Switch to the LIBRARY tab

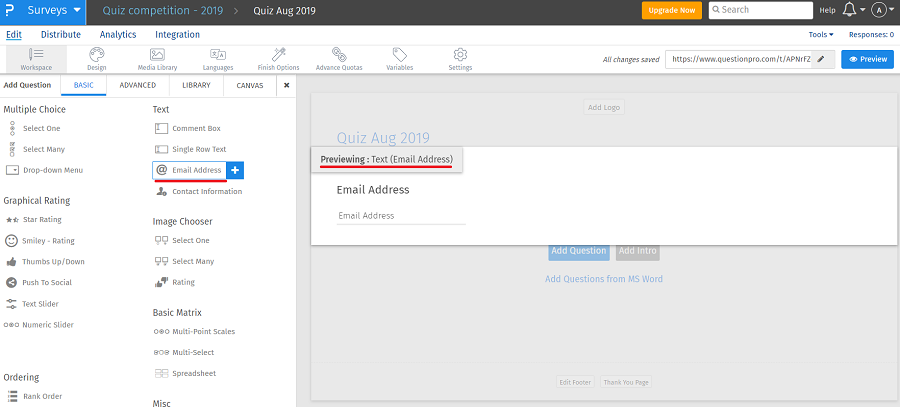(196, 85)
